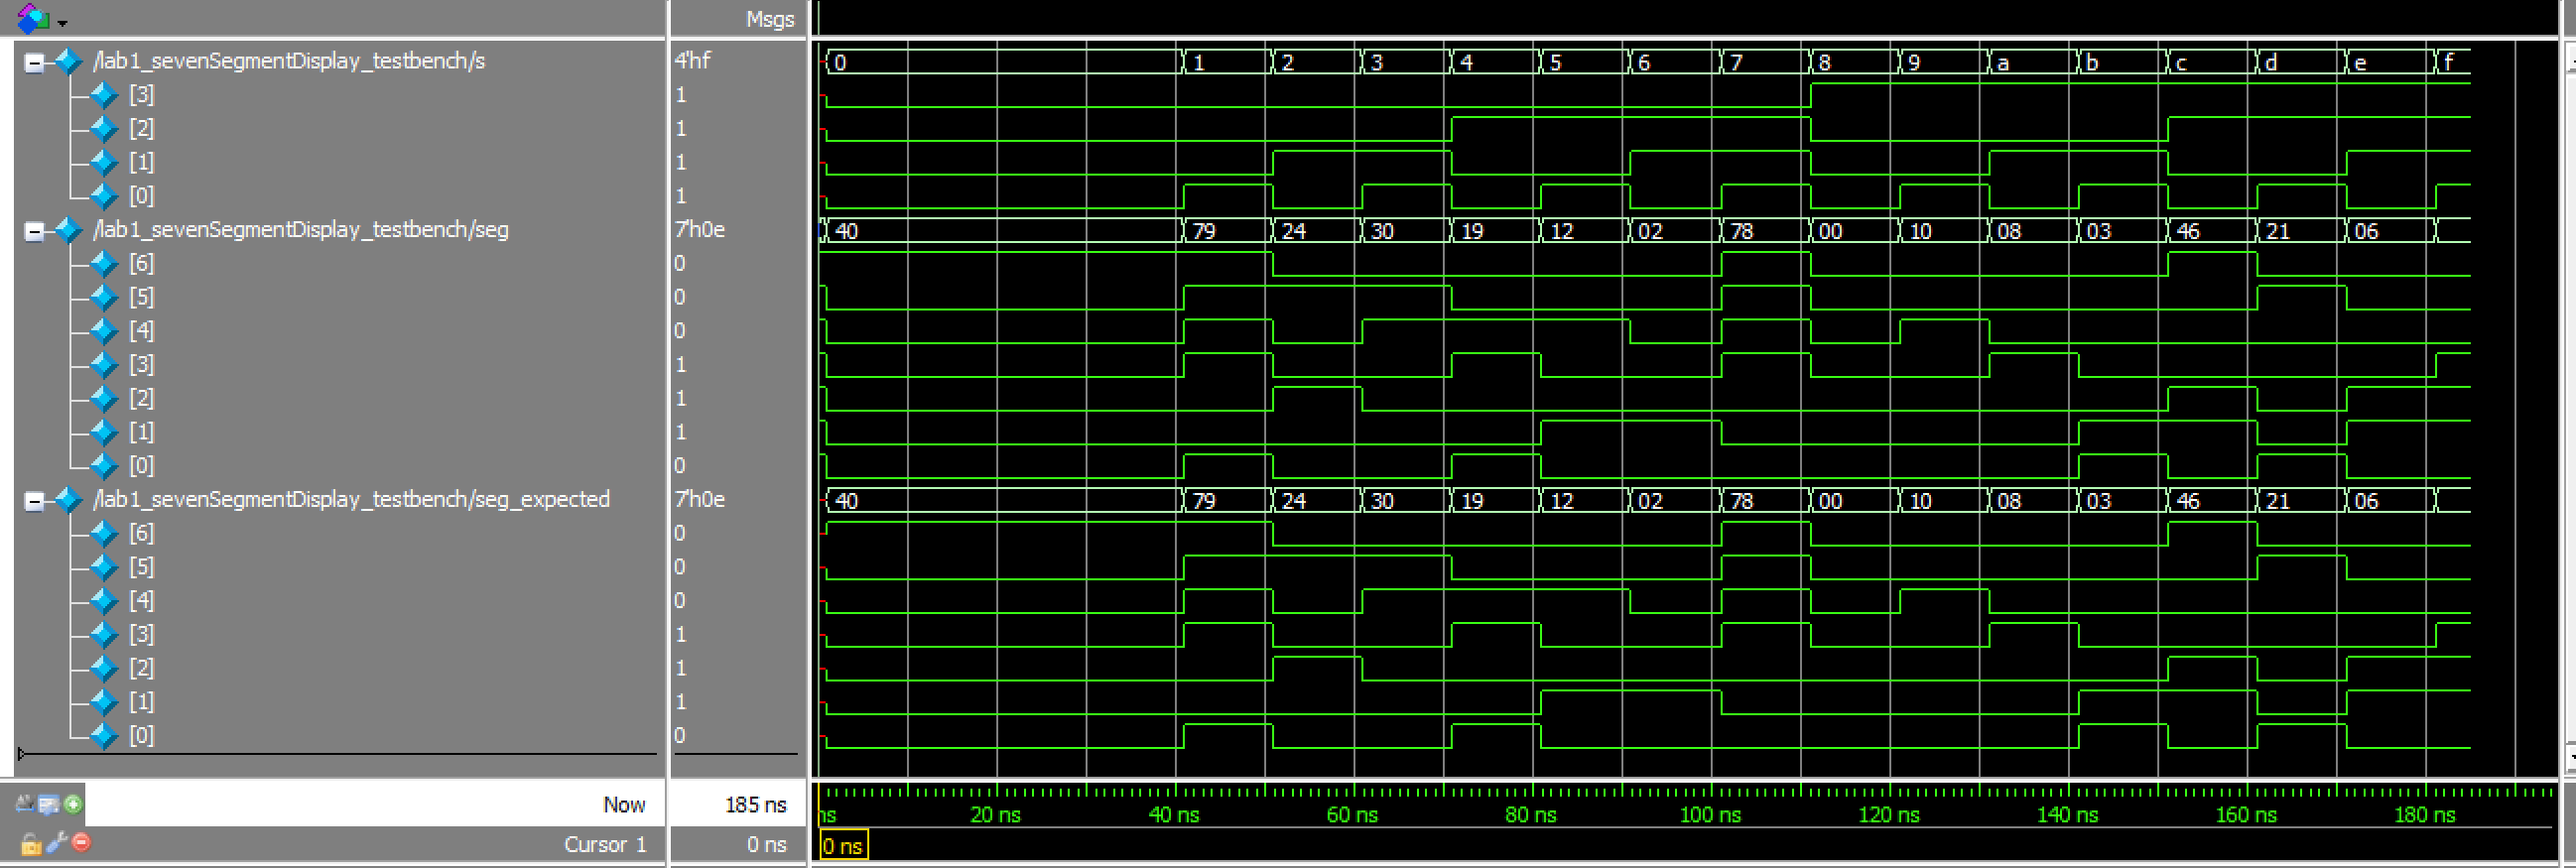
Task: Select bit [6] under the seg signal
Action: [141, 263]
